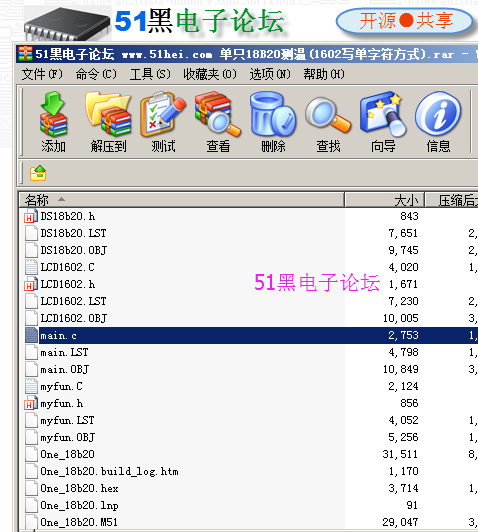Screen dimensions: 478x532
Task: Select the One_18b20.M51 file name
Action: 79,522
